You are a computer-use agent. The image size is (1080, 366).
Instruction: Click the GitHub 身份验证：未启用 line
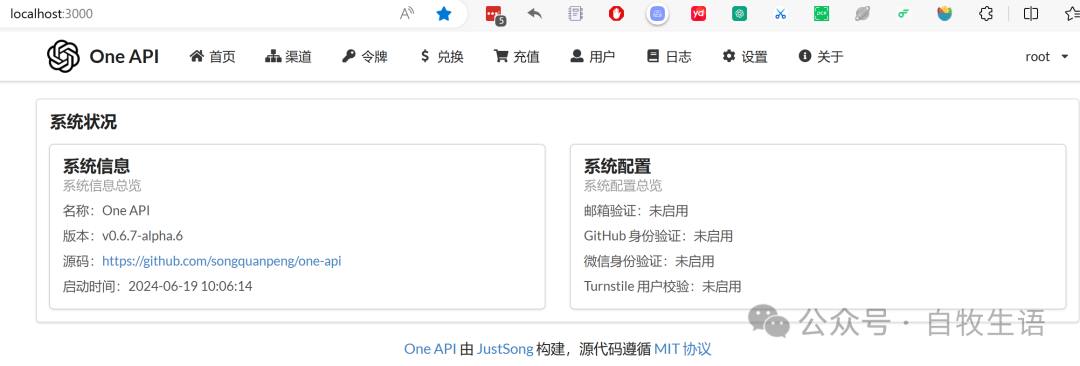coord(658,236)
